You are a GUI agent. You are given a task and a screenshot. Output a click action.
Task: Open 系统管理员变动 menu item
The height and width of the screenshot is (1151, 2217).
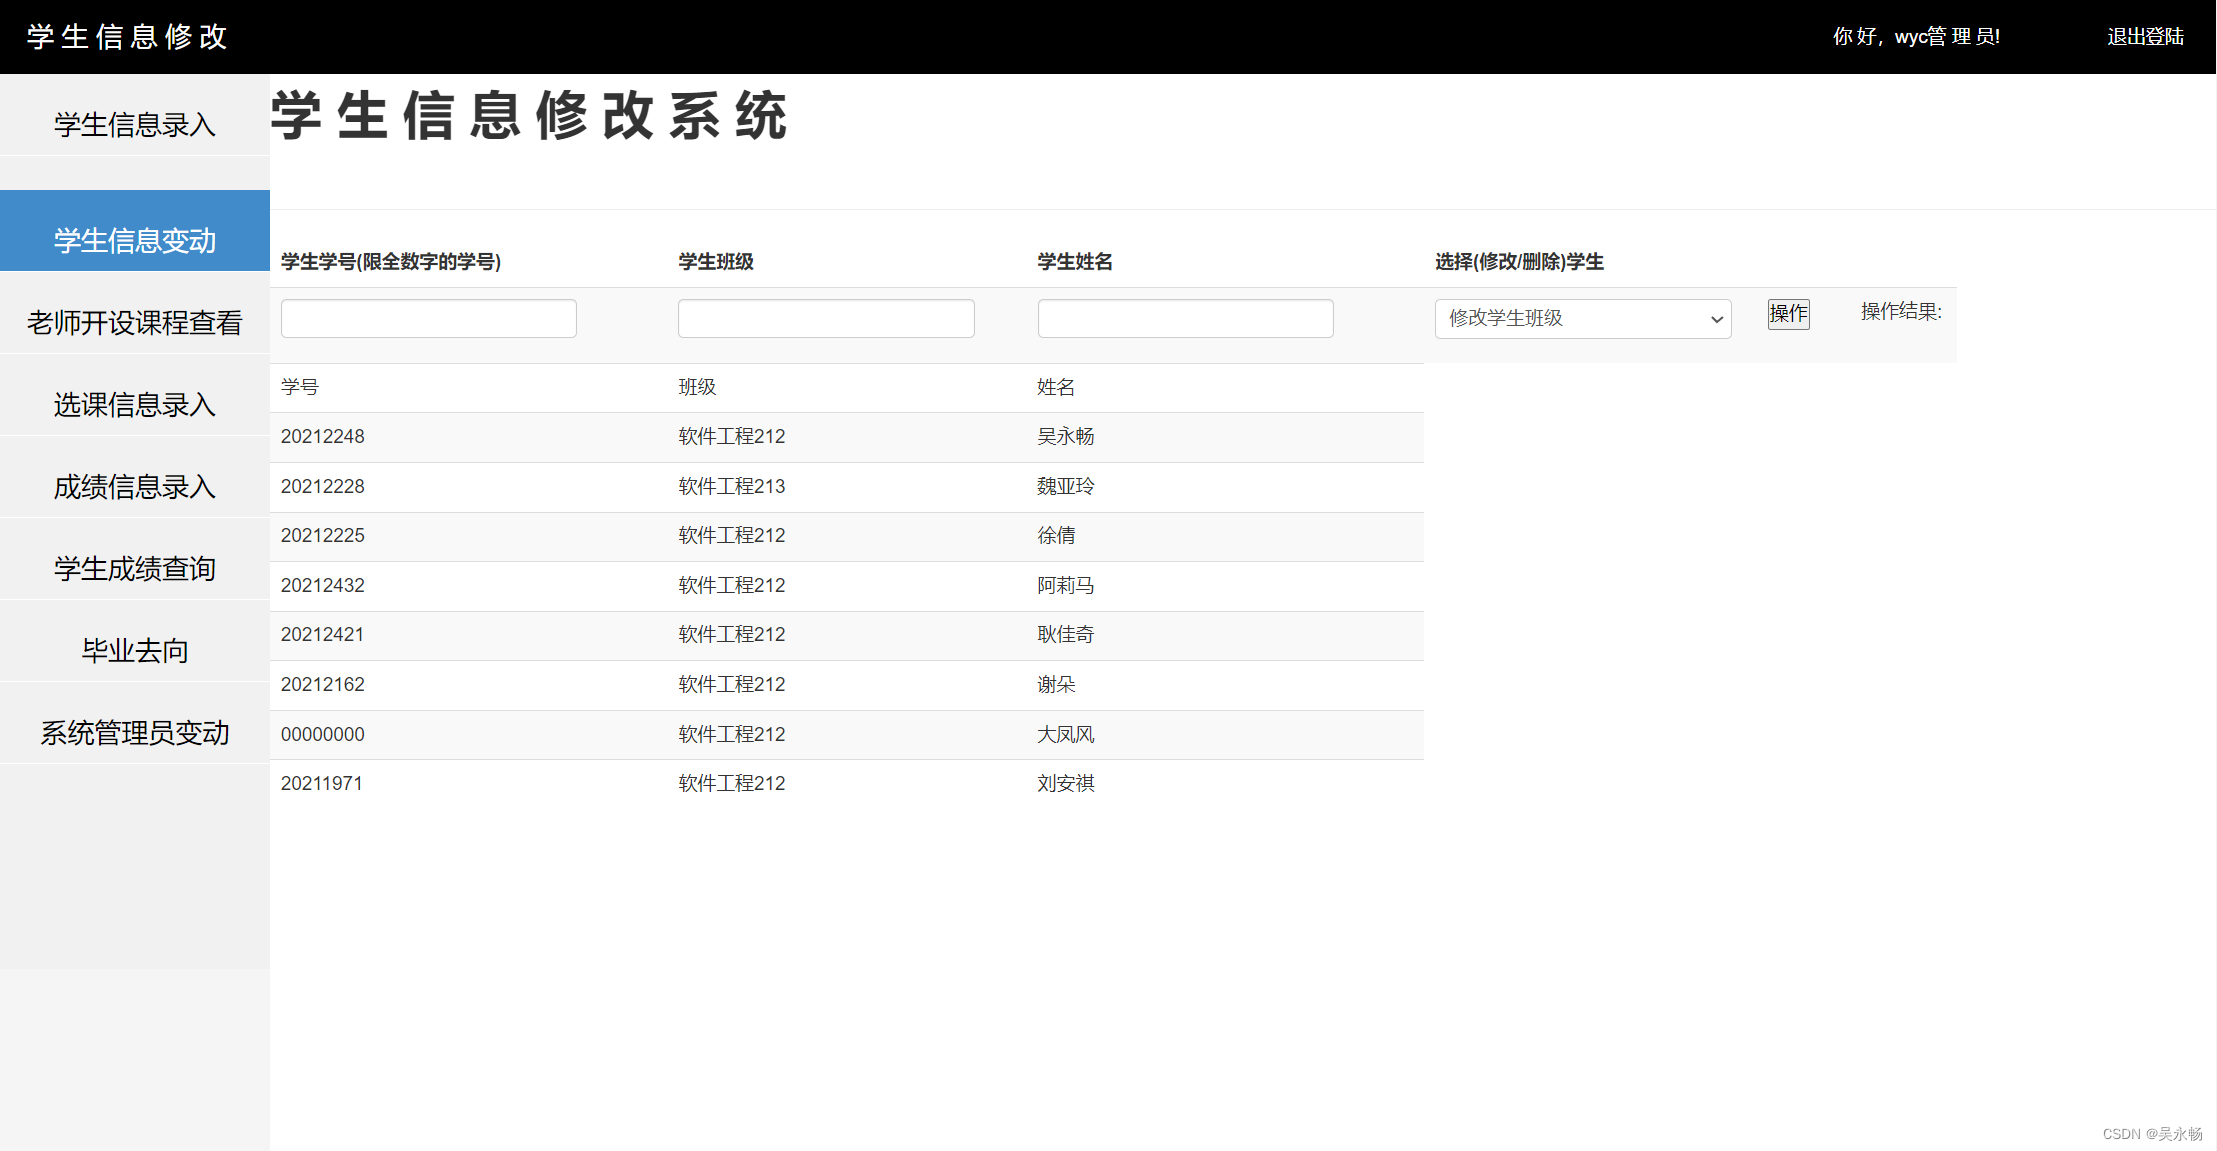tap(134, 732)
